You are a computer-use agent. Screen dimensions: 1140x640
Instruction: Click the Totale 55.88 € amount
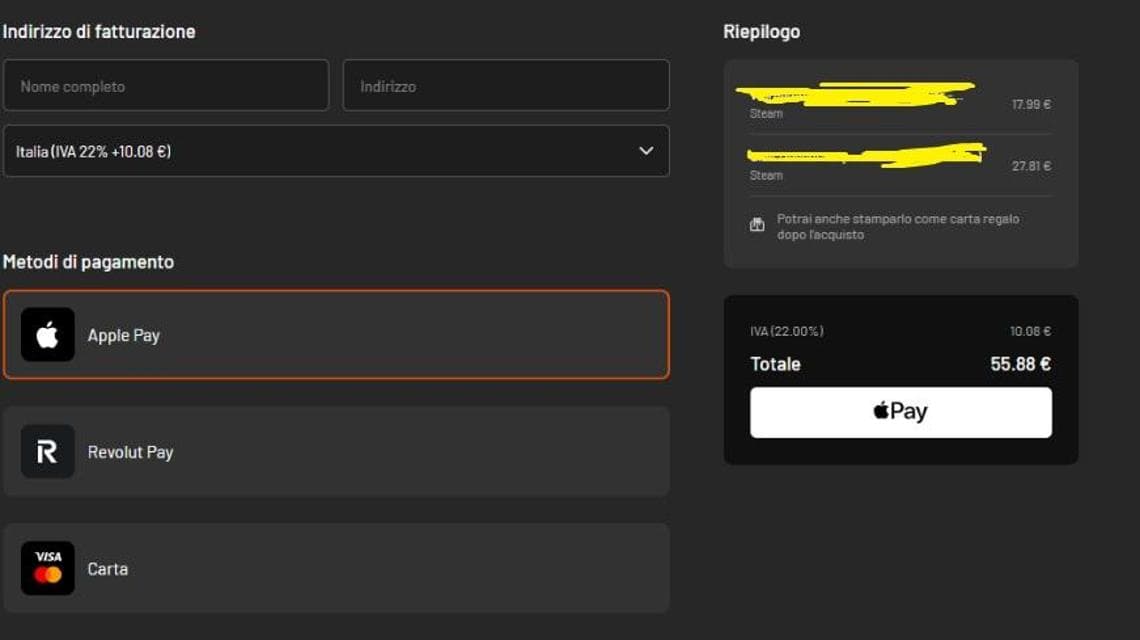1020,364
